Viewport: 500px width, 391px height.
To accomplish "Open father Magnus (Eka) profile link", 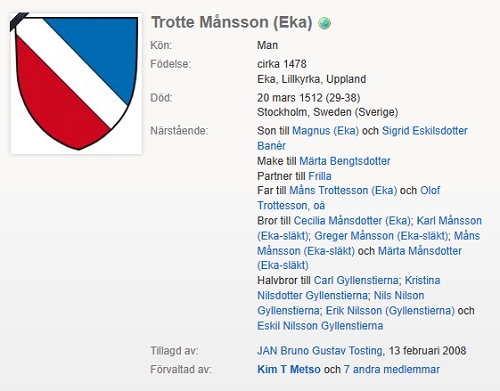I will 325,131.
